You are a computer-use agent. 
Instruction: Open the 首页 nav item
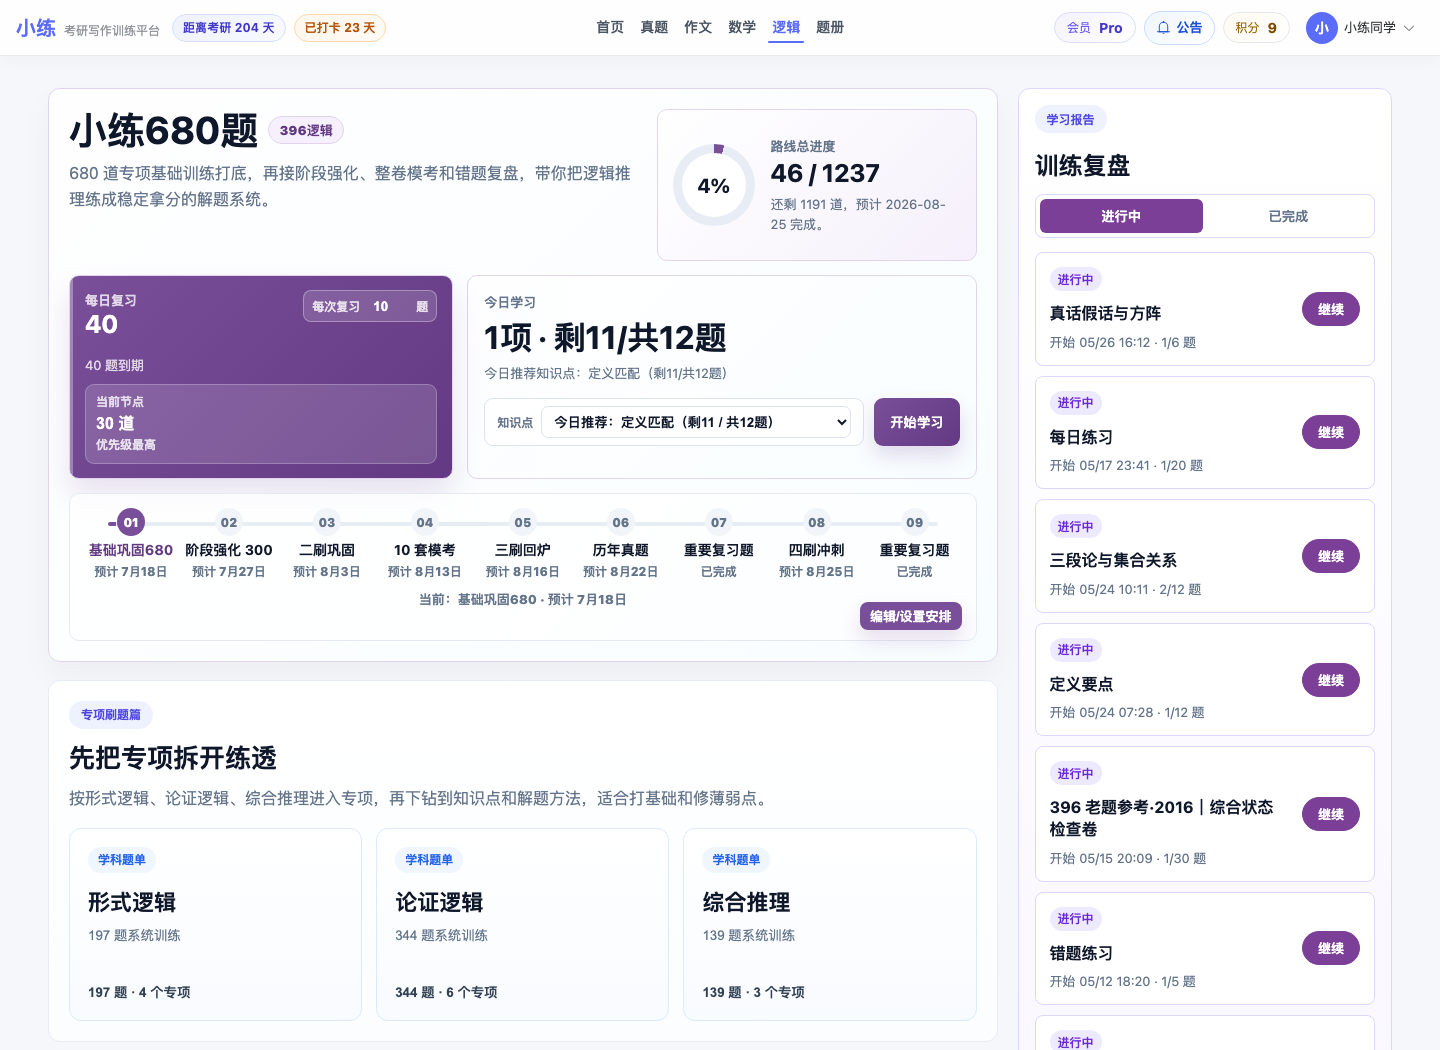pos(610,28)
